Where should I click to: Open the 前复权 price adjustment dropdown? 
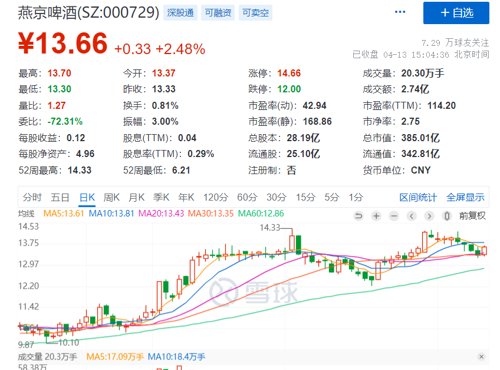click(472, 216)
